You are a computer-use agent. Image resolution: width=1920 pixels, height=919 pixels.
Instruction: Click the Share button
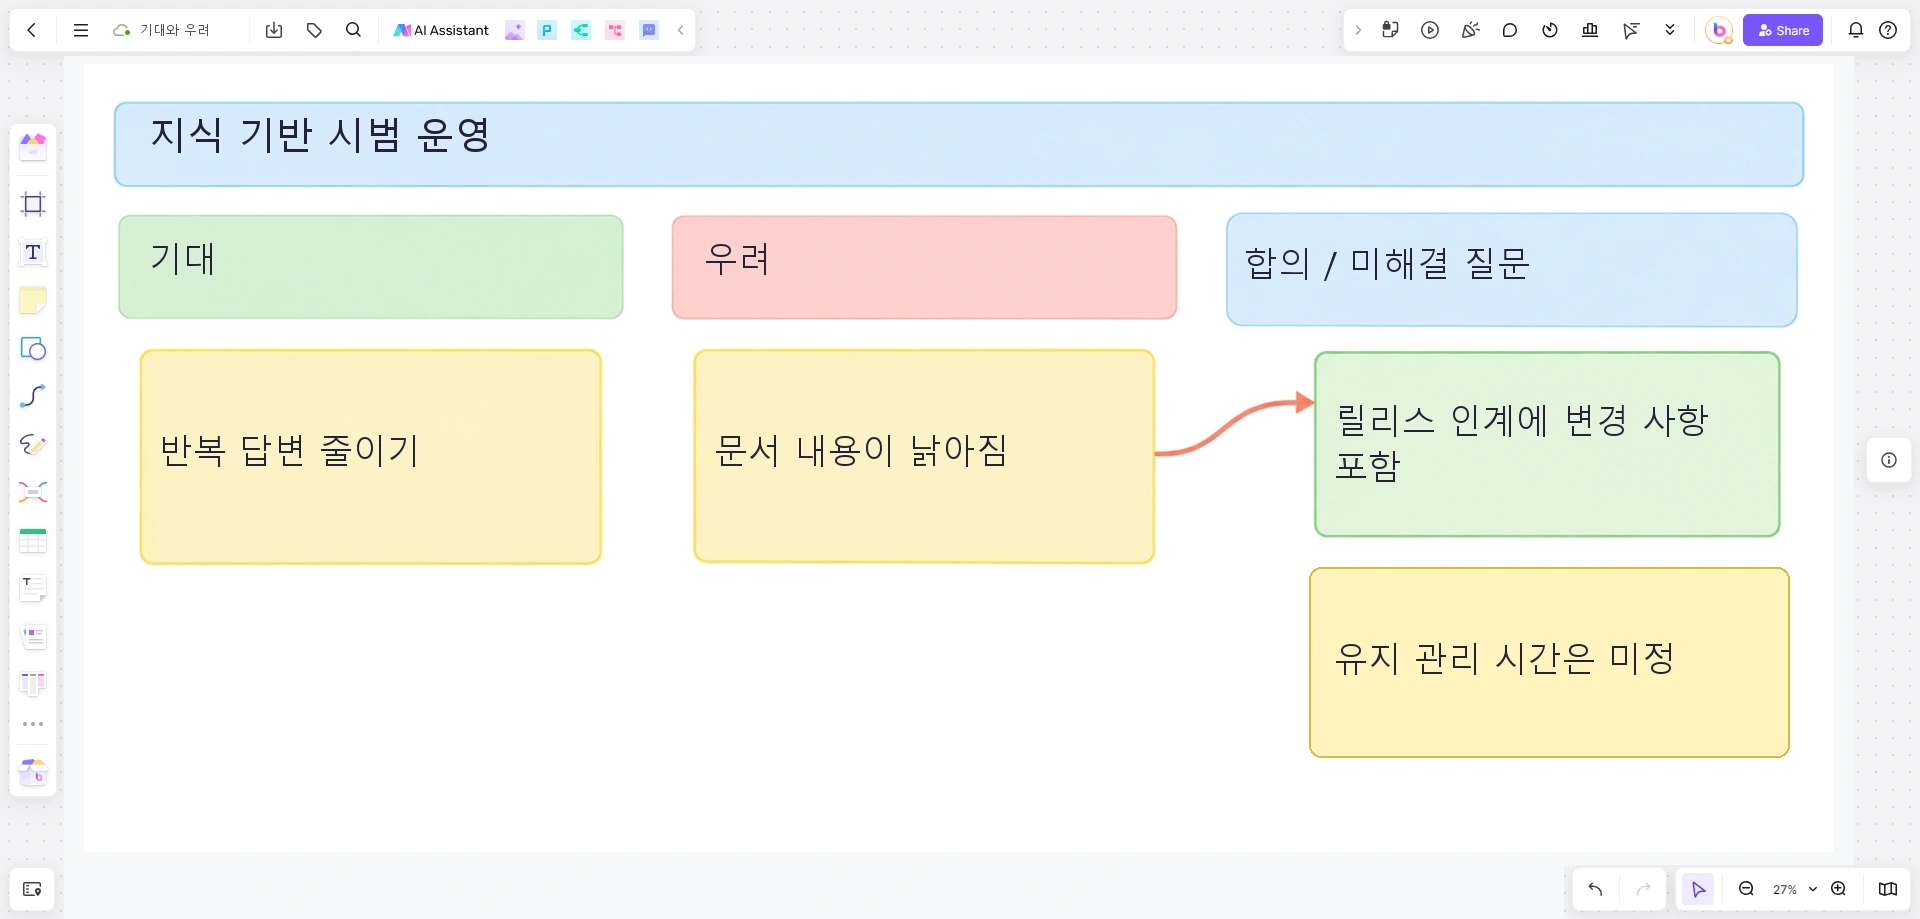[x=1783, y=30]
